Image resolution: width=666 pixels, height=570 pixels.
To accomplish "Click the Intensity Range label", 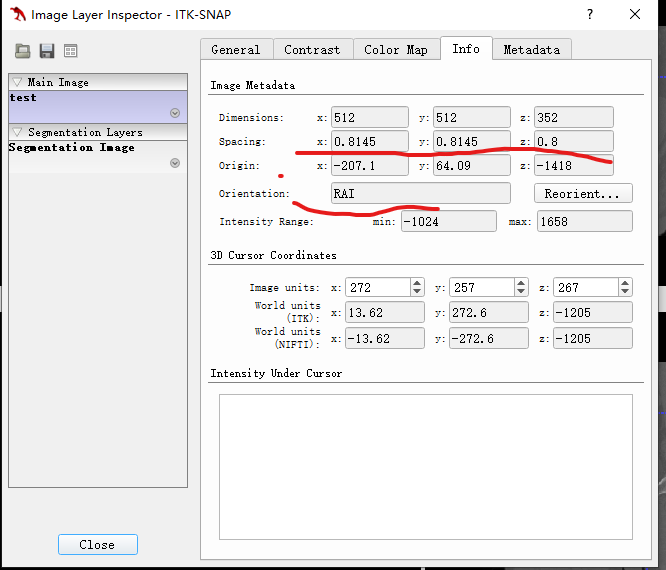I will pos(266,222).
